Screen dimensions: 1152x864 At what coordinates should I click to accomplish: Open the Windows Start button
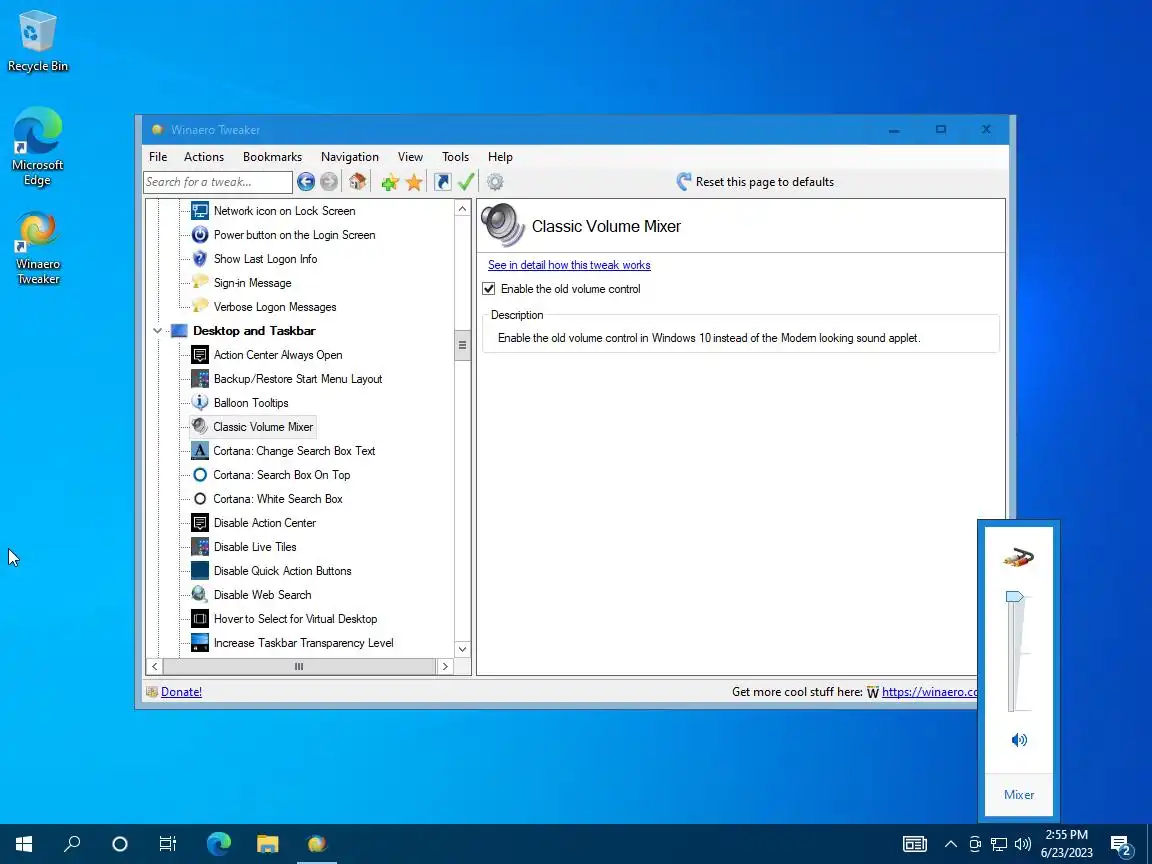[24, 844]
